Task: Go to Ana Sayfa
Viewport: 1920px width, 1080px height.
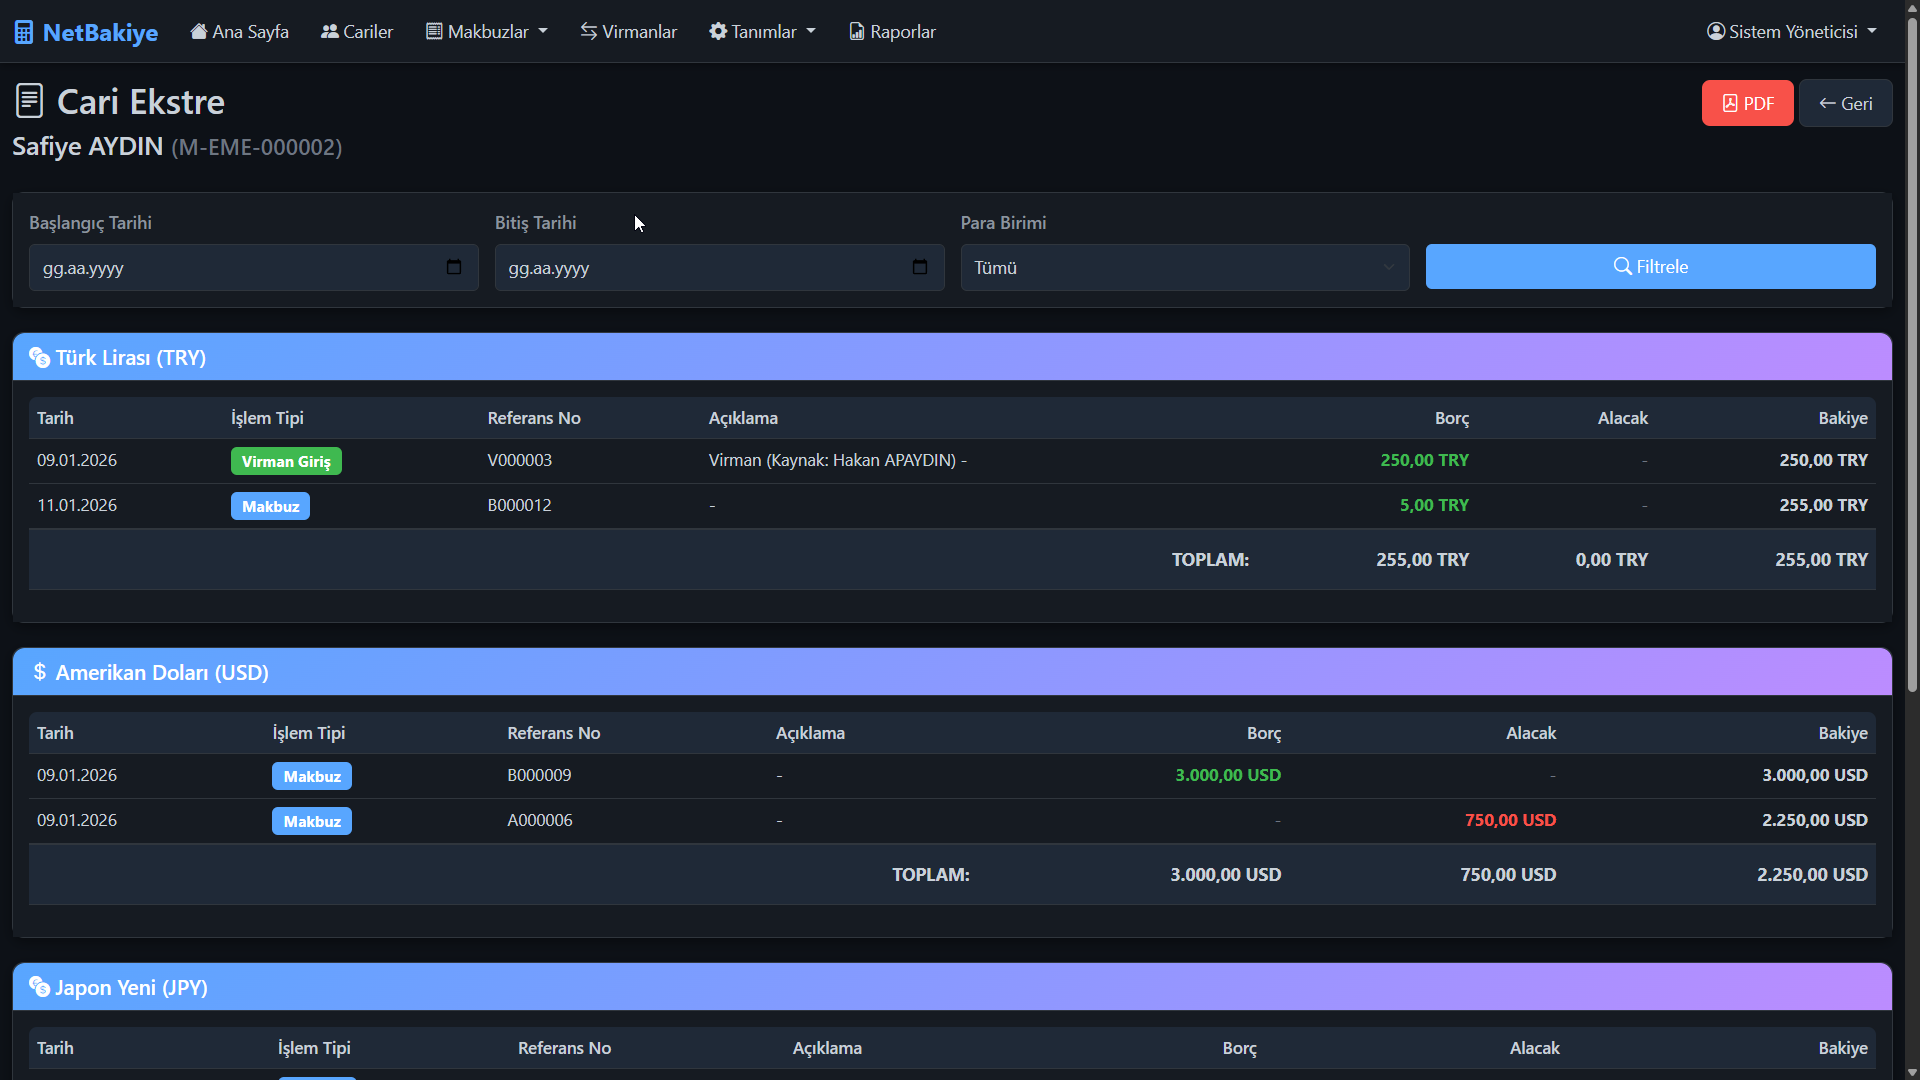Action: click(240, 31)
